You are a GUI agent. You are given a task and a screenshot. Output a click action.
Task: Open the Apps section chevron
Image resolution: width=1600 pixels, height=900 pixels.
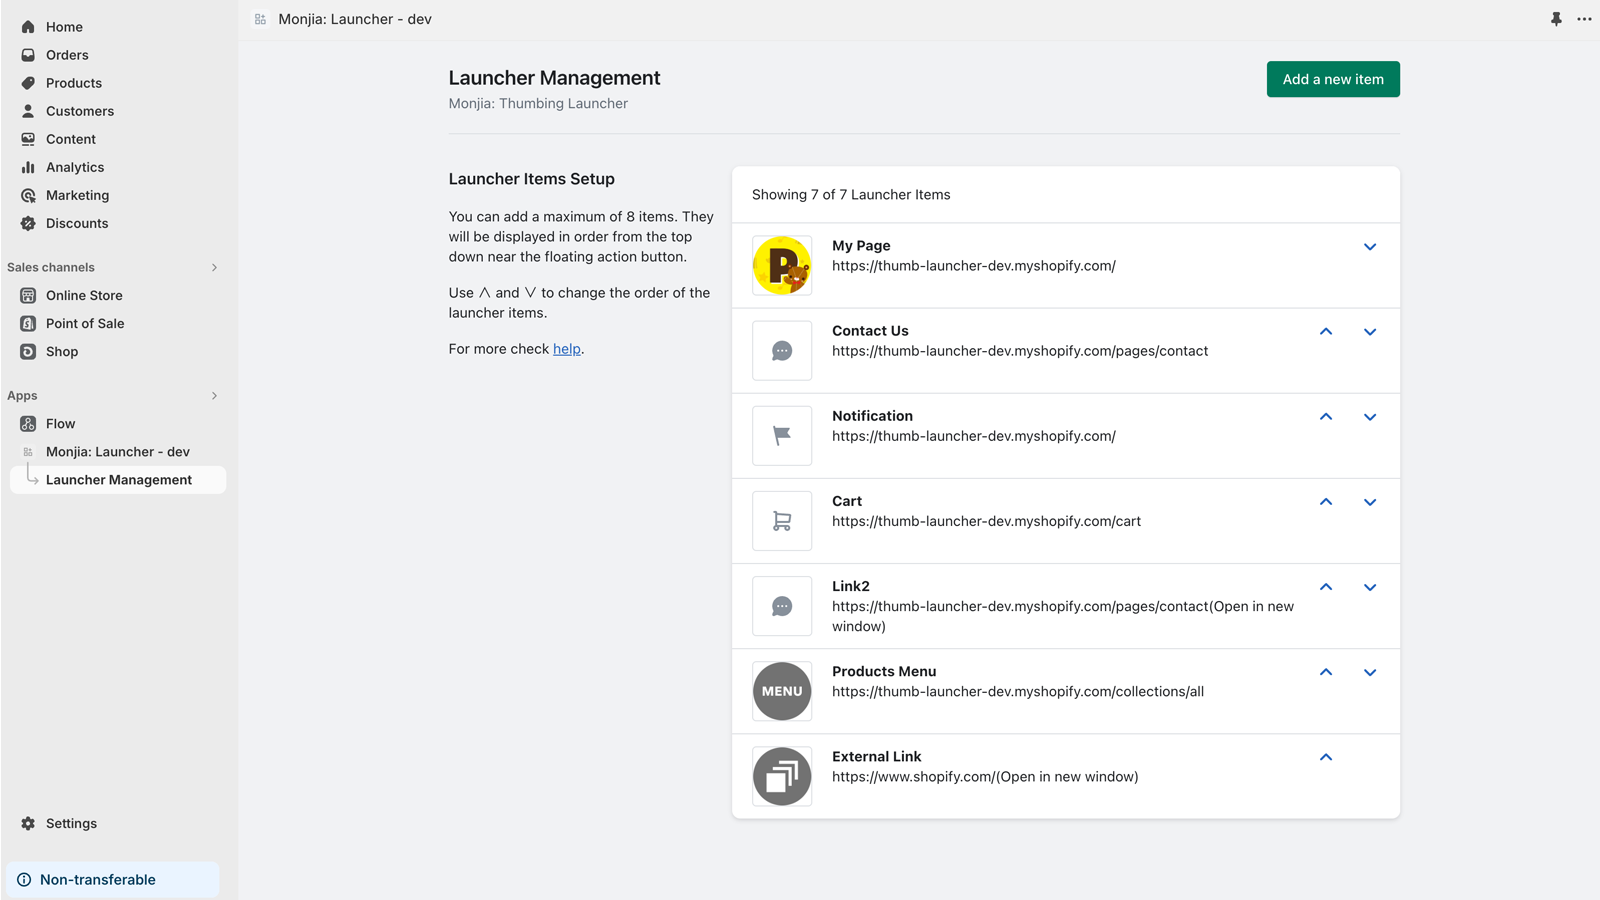click(x=213, y=395)
